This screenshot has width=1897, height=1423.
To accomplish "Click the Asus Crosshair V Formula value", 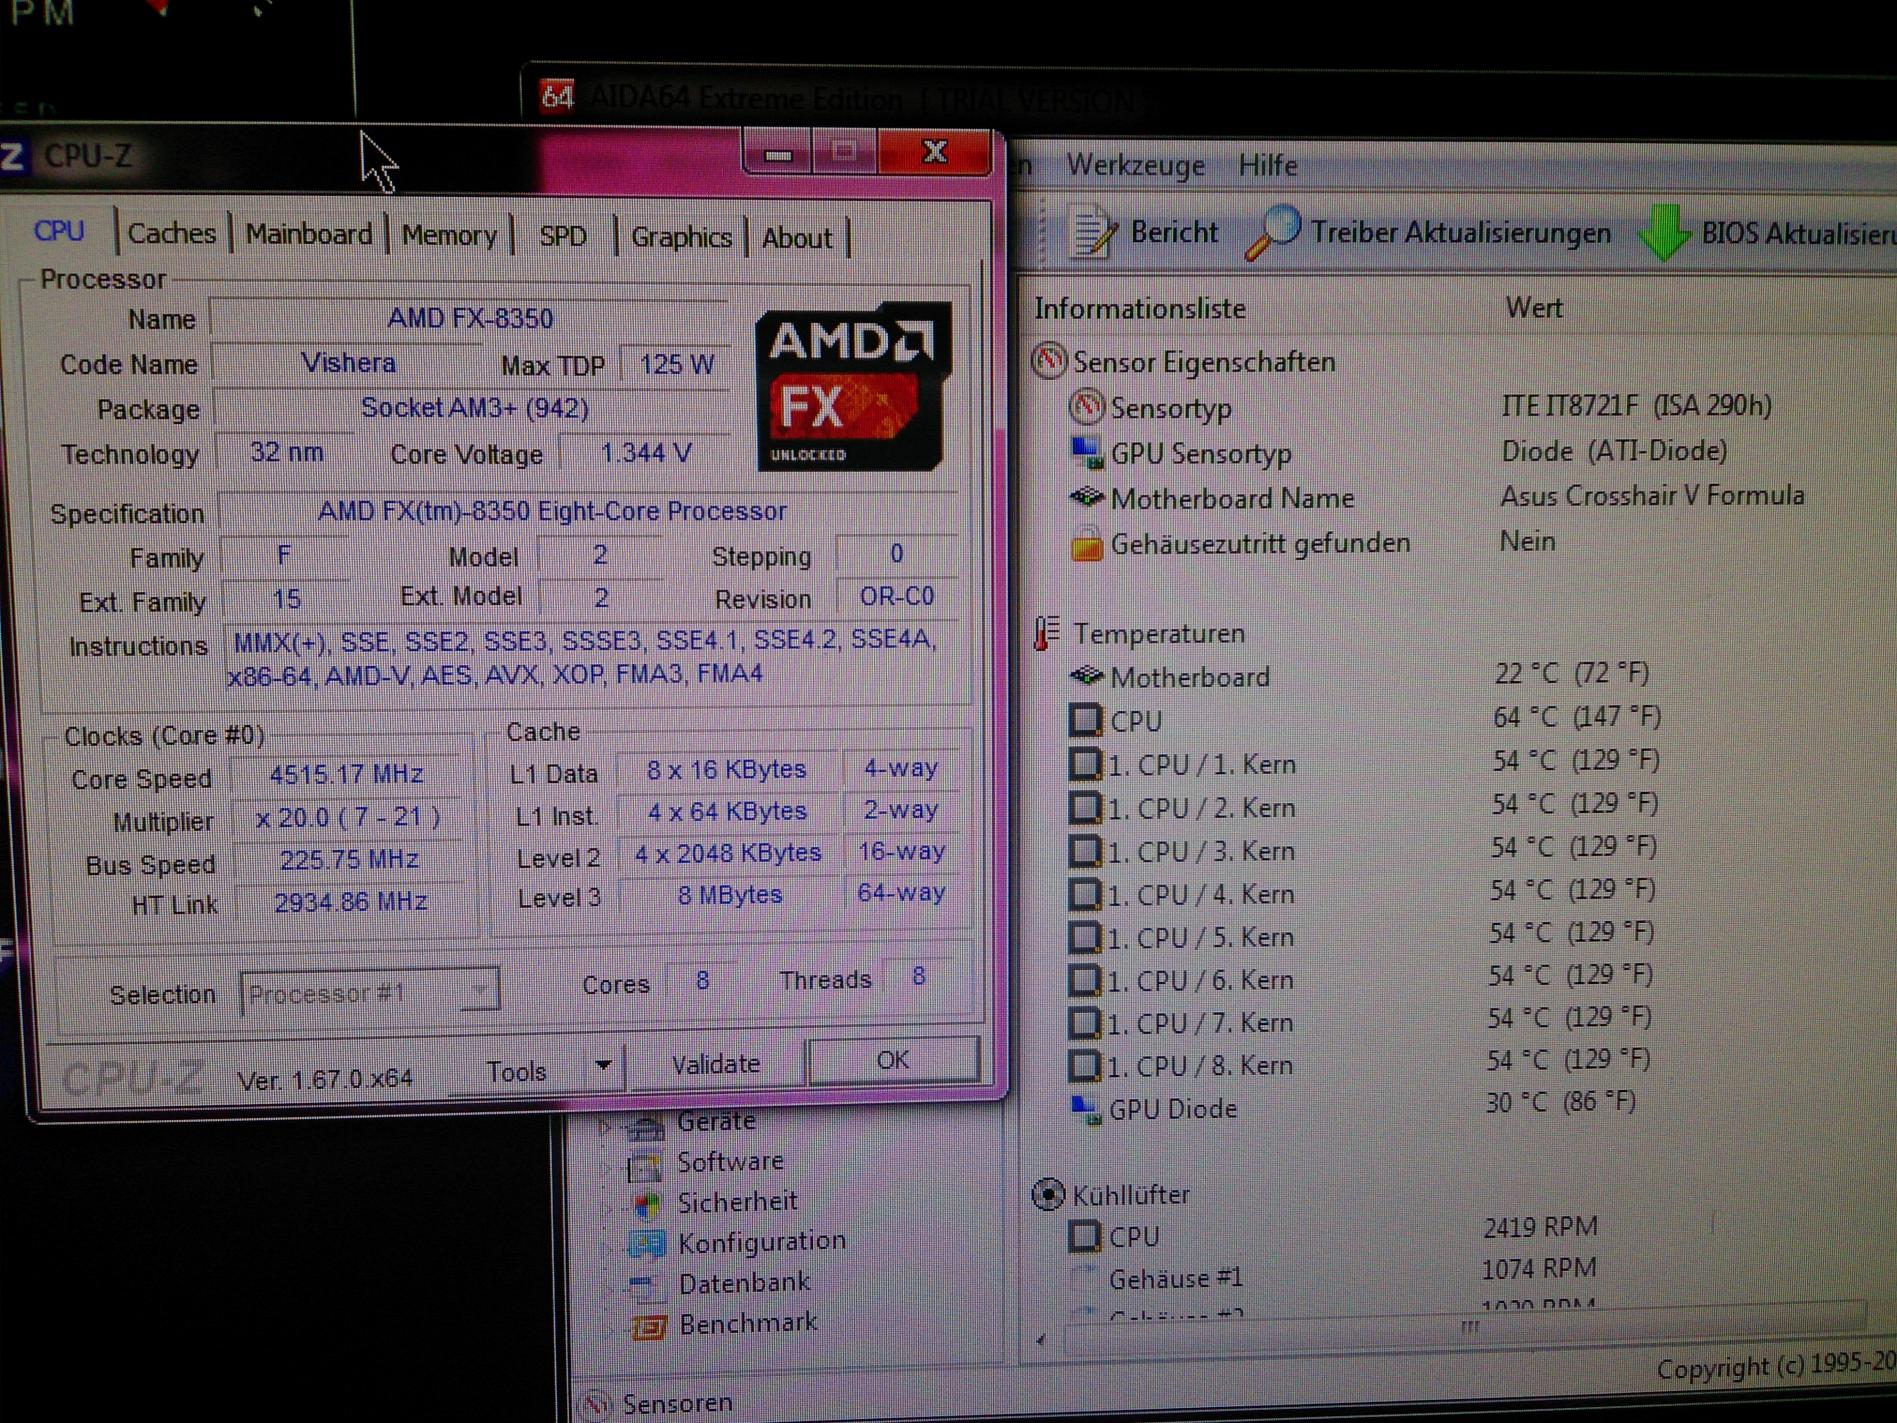I will (x=1652, y=496).
